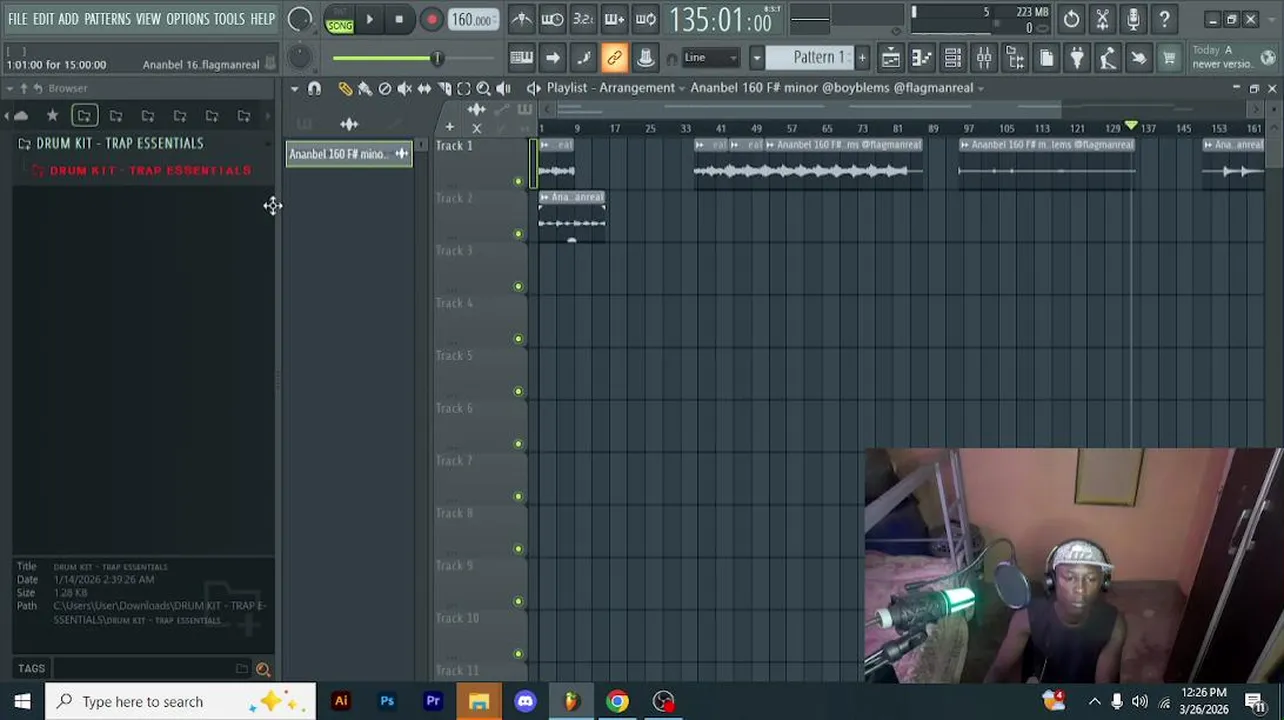Switch Pat/Song mode button
The height and width of the screenshot is (720, 1284).
340,19
